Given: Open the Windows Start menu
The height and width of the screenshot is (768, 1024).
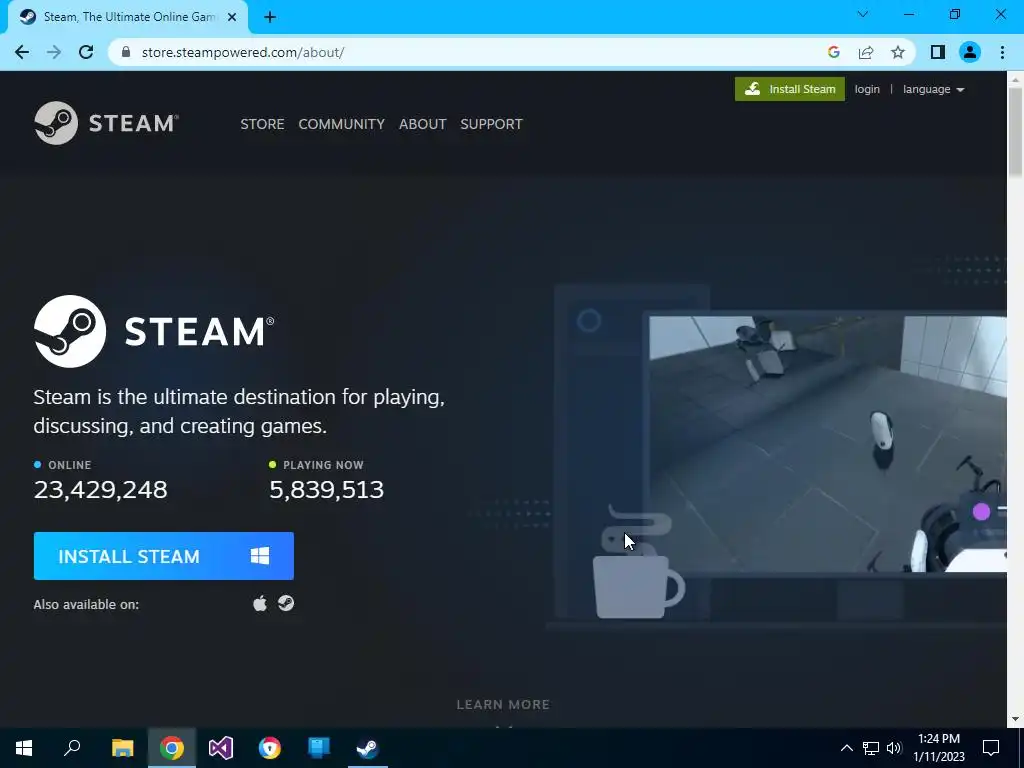Looking at the screenshot, I should click(x=24, y=748).
